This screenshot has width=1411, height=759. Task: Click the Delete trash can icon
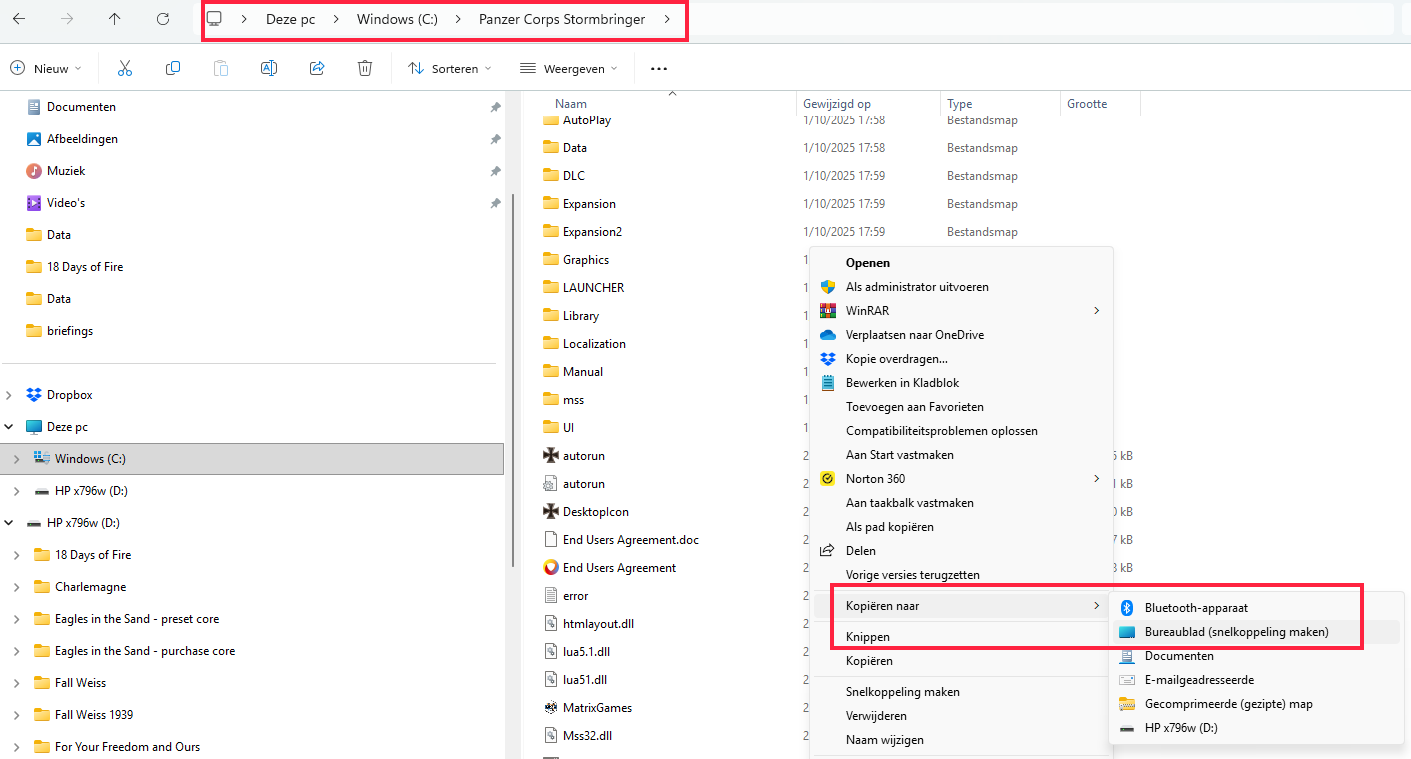click(x=365, y=68)
